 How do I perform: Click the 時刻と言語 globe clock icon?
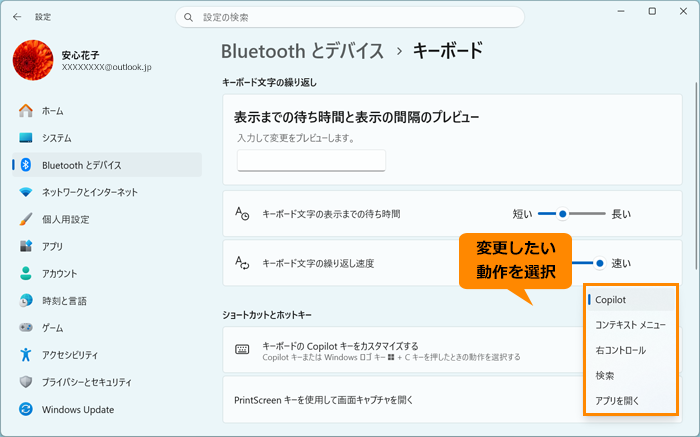pyautogui.click(x=26, y=300)
